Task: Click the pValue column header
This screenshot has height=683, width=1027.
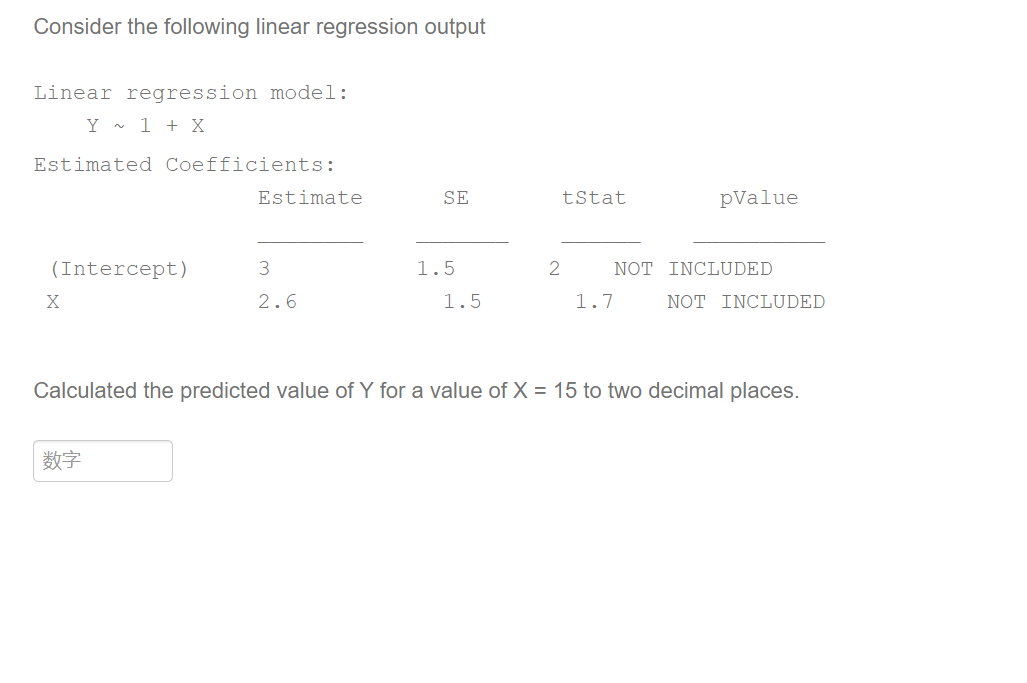Action: (x=759, y=197)
